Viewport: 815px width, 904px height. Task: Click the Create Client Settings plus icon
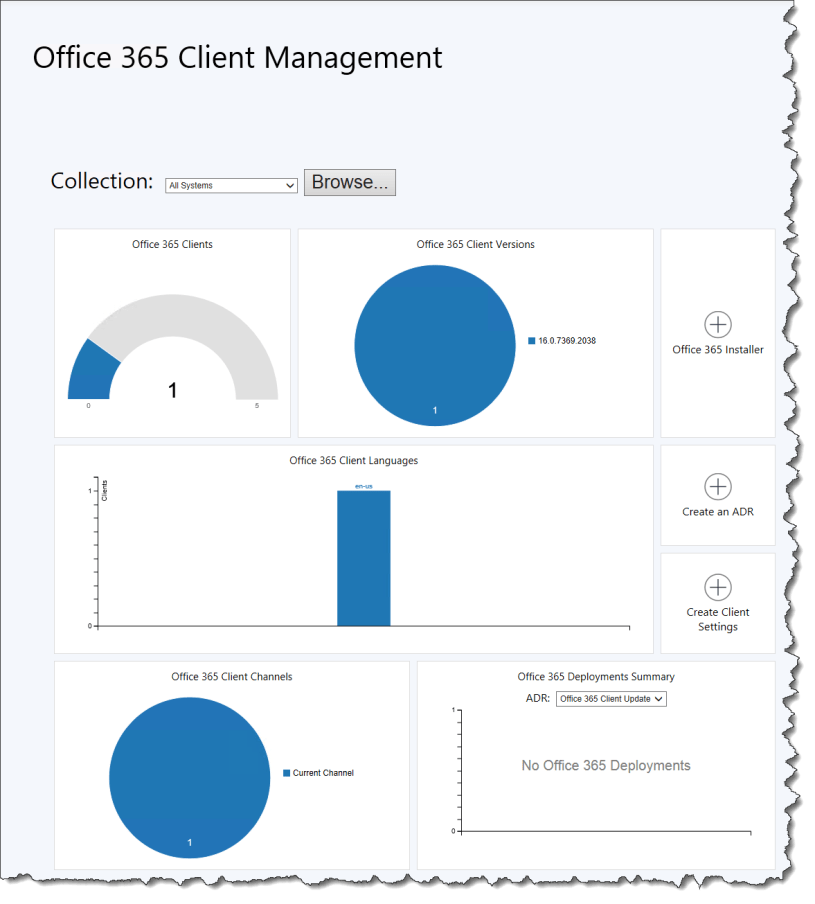(x=718, y=587)
